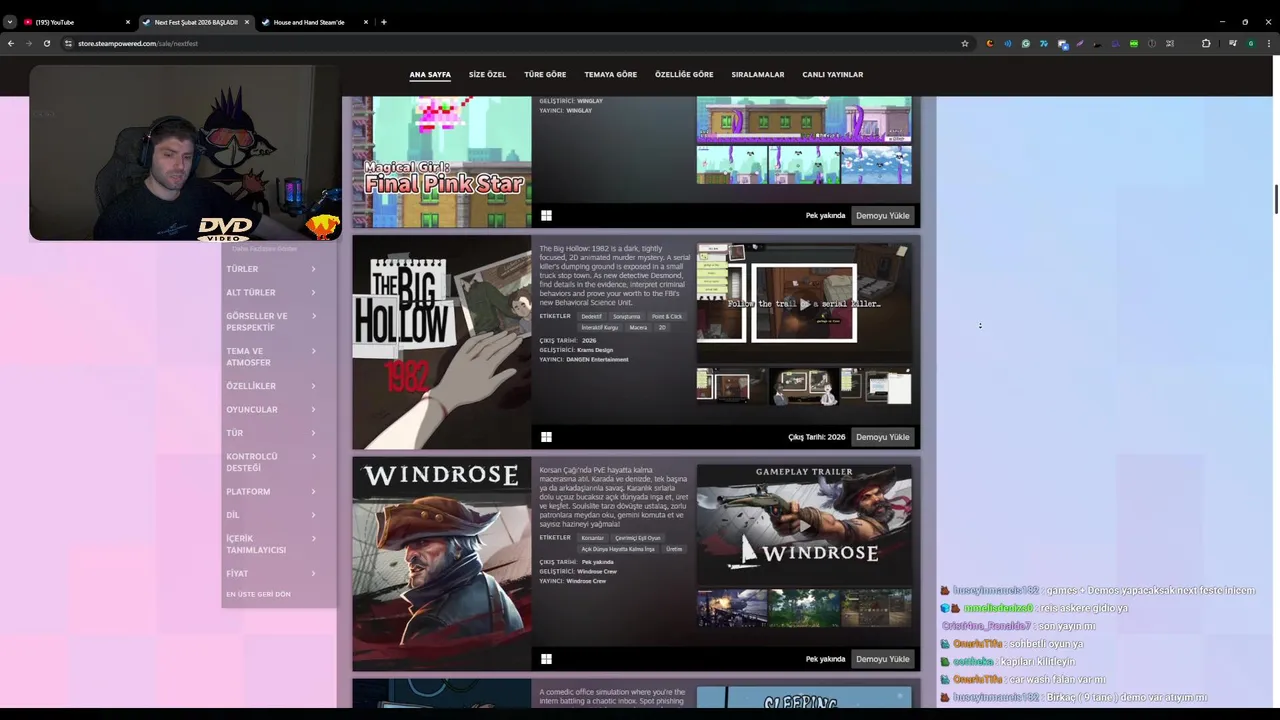Image resolution: width=1280 pixels, height=720 pixels.
Task: Open Magical Girl Final Pink Star cover
Action: coord(442,161)
